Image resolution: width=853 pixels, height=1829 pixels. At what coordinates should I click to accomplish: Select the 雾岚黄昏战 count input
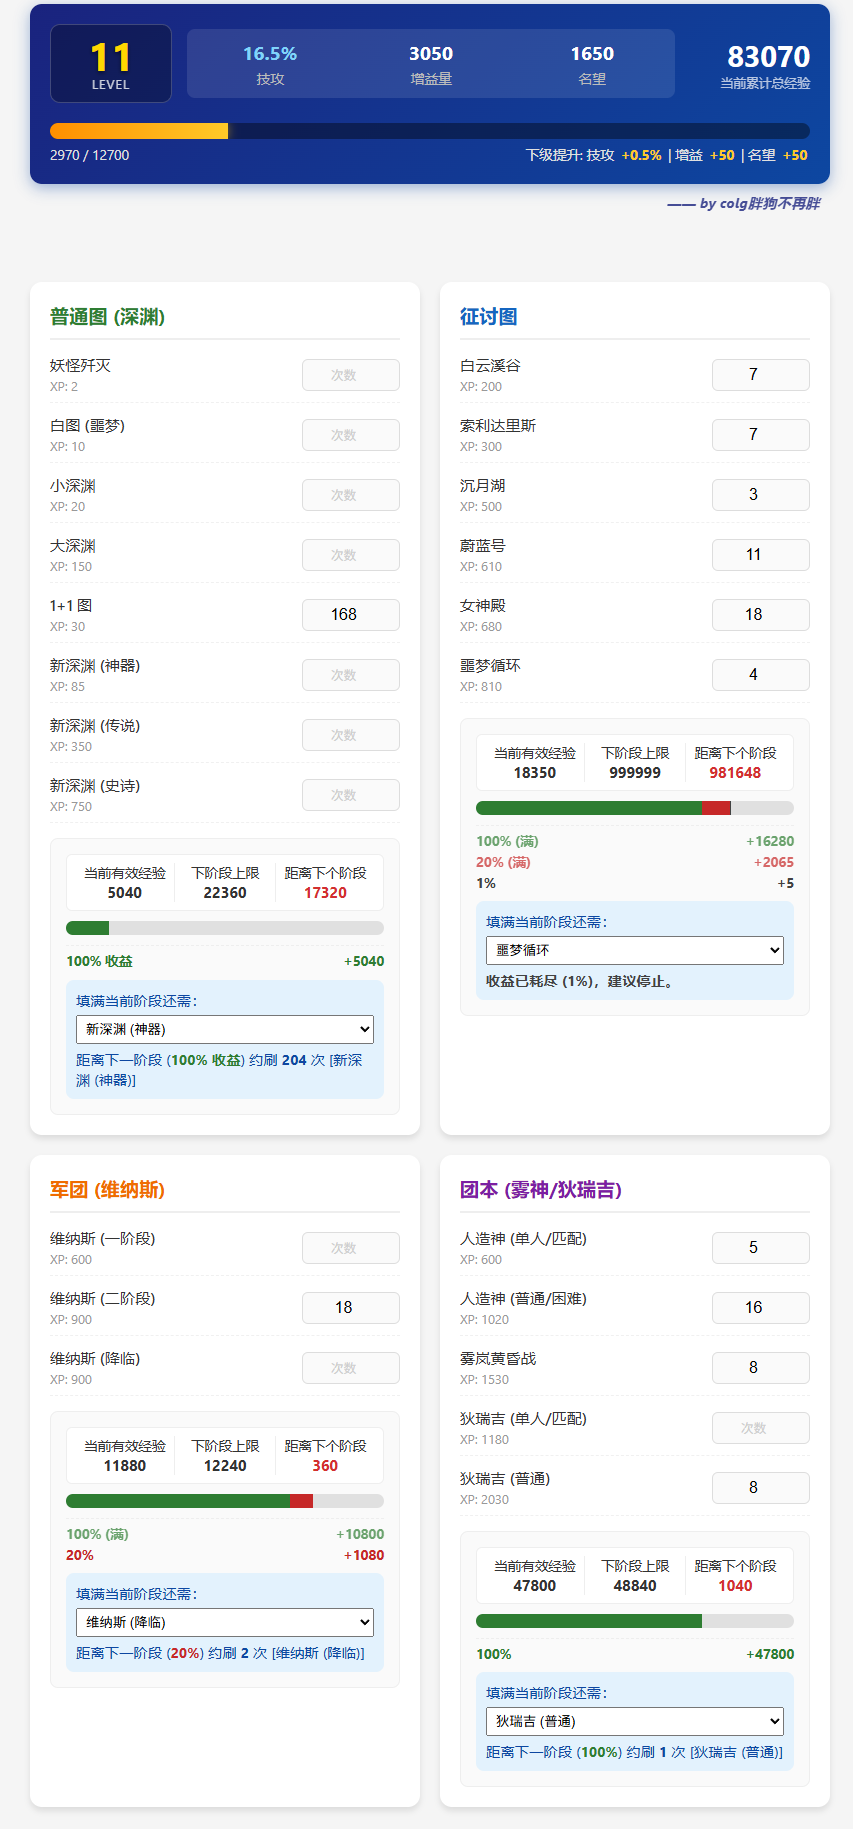click(760, 1368)
